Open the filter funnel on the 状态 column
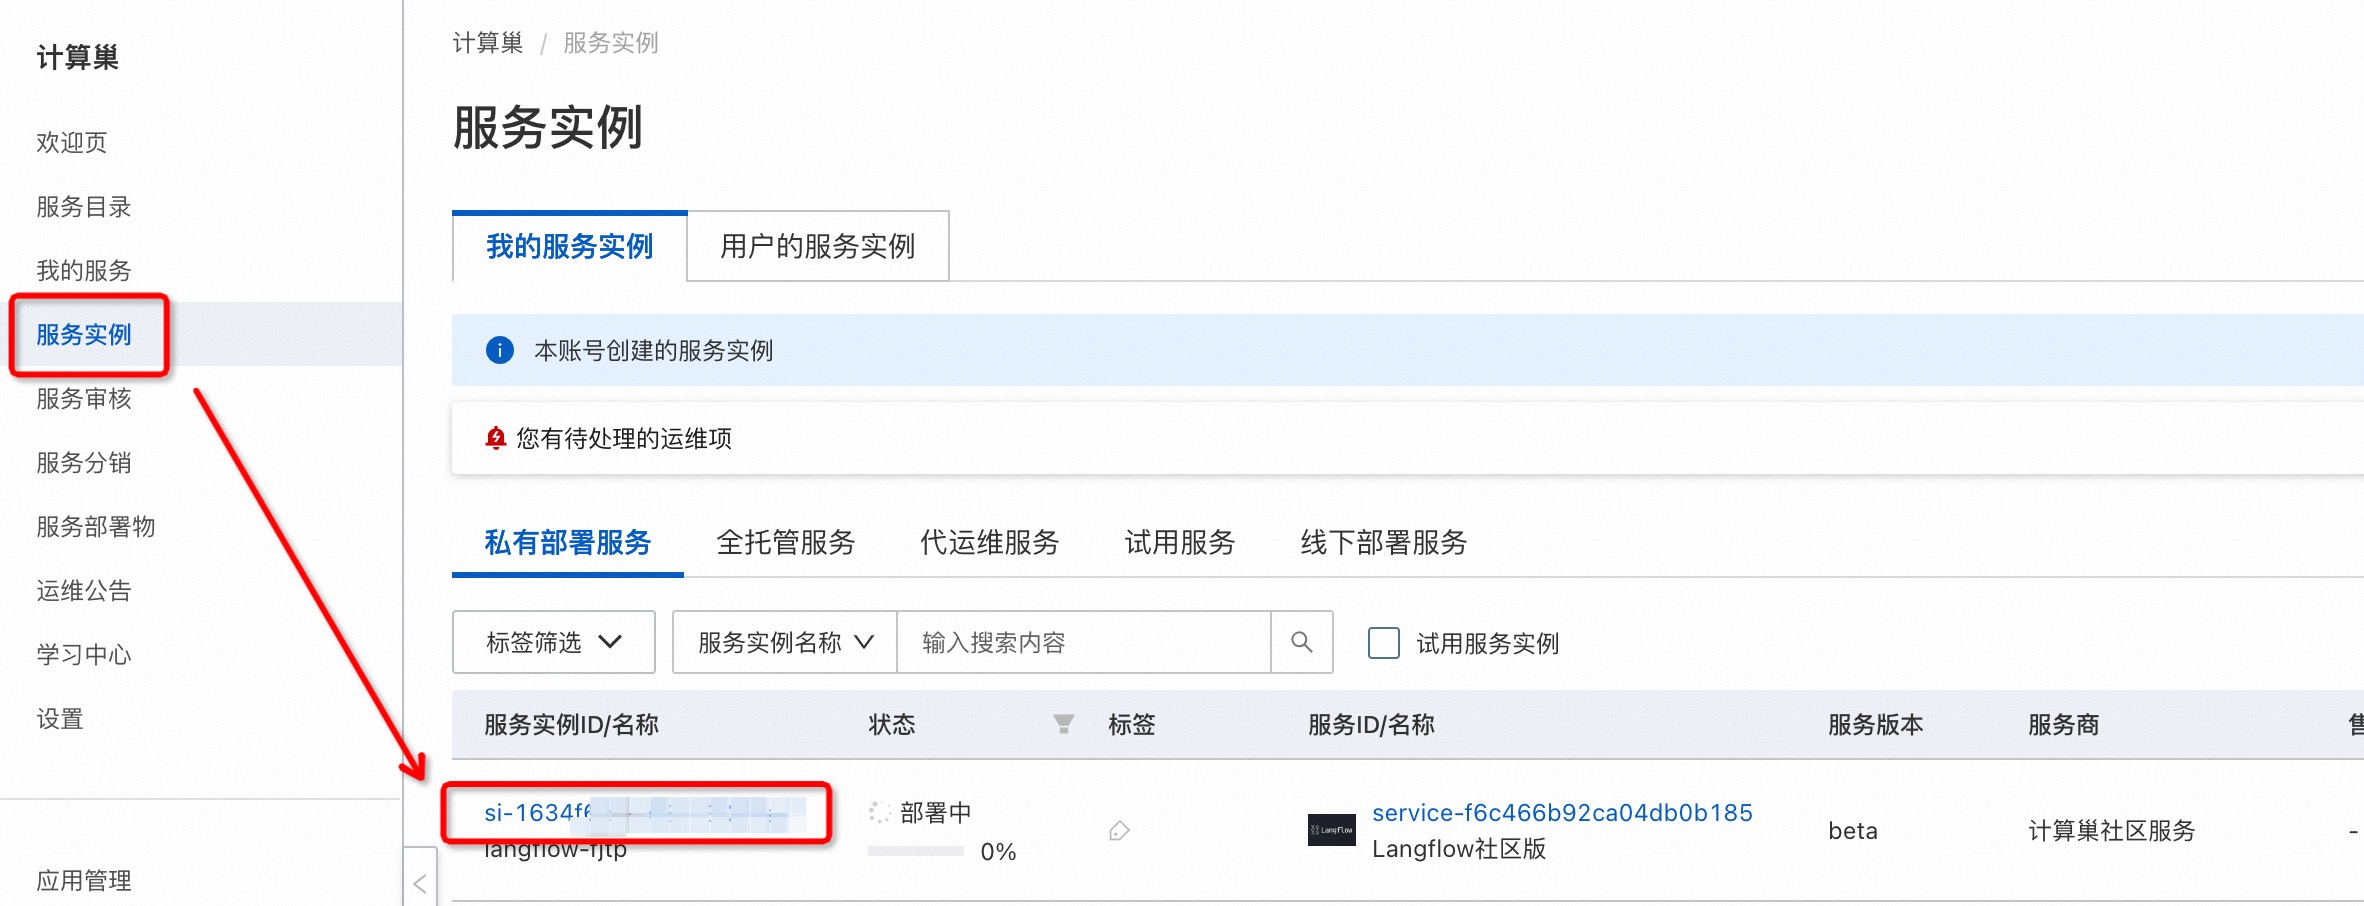 pyautogui.click(x=1063, y=723)
